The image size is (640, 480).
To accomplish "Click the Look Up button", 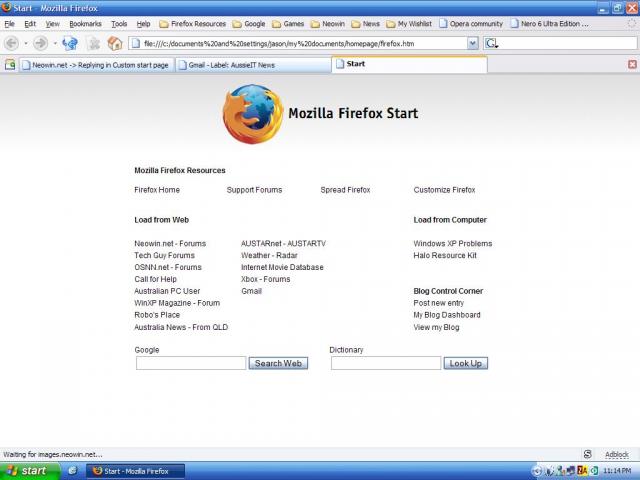I will (x=466, y=363).
